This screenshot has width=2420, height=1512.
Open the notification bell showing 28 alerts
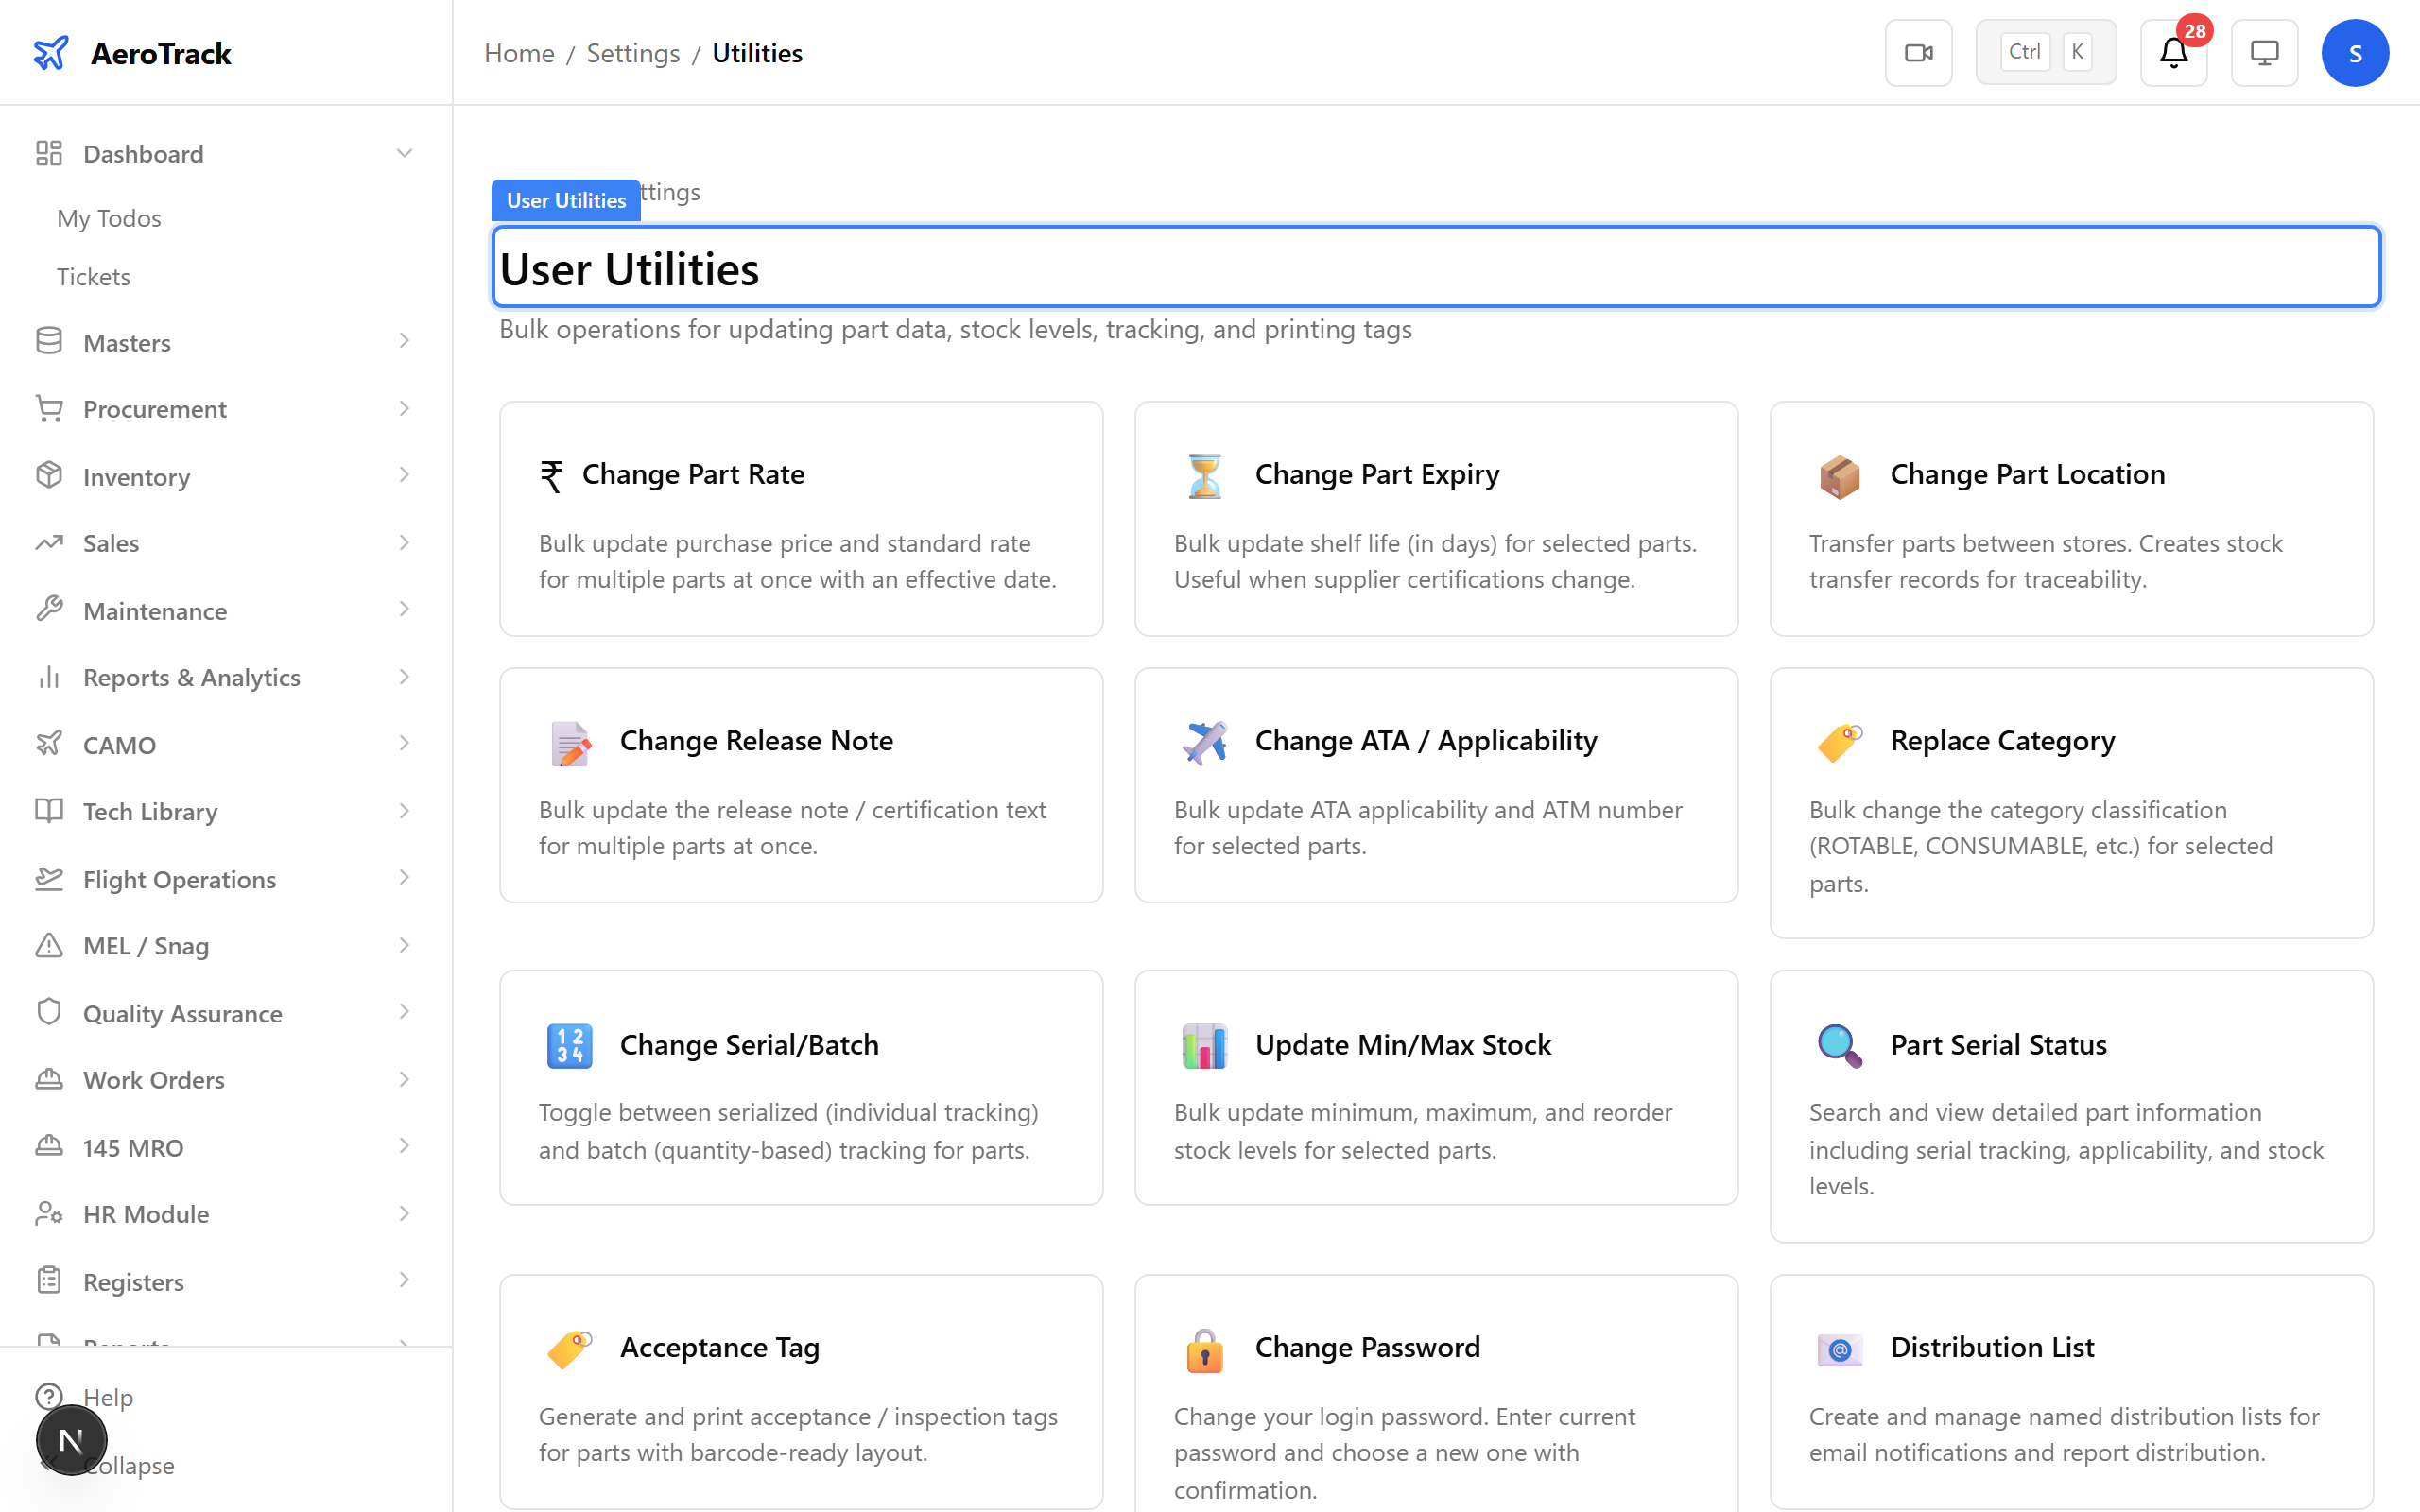pos(2172,55)
